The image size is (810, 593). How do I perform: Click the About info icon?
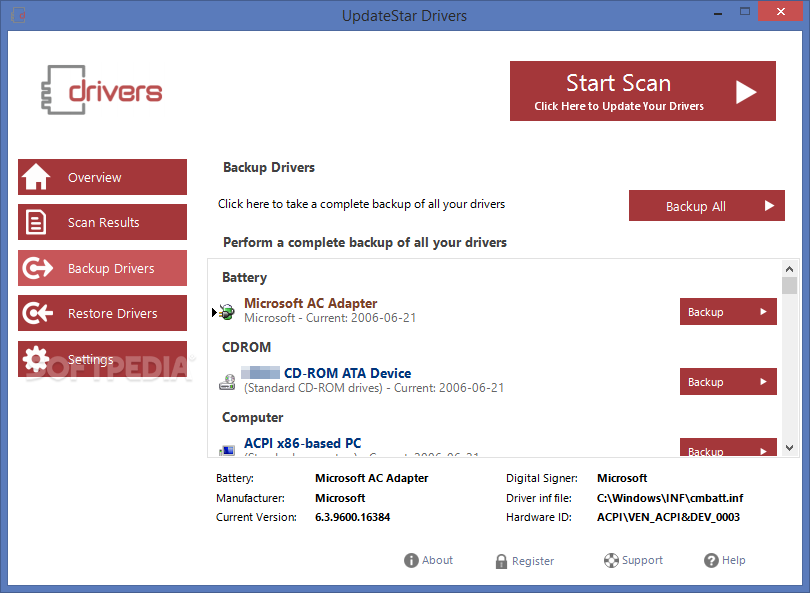point(411,560)
